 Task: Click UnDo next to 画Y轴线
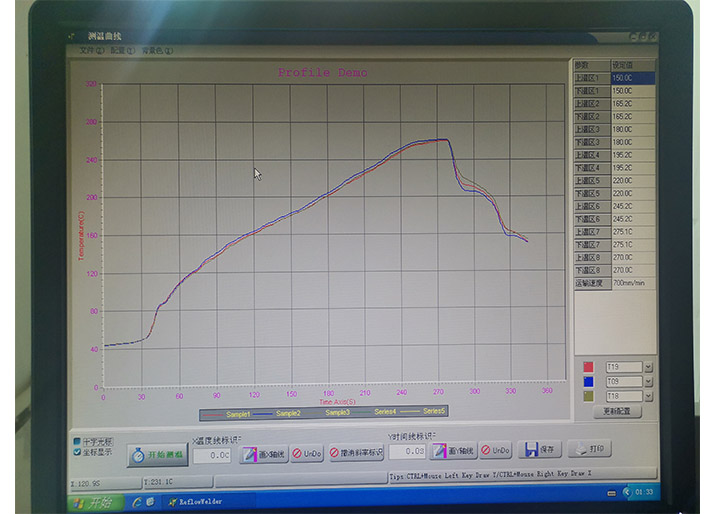pos(496,451)
